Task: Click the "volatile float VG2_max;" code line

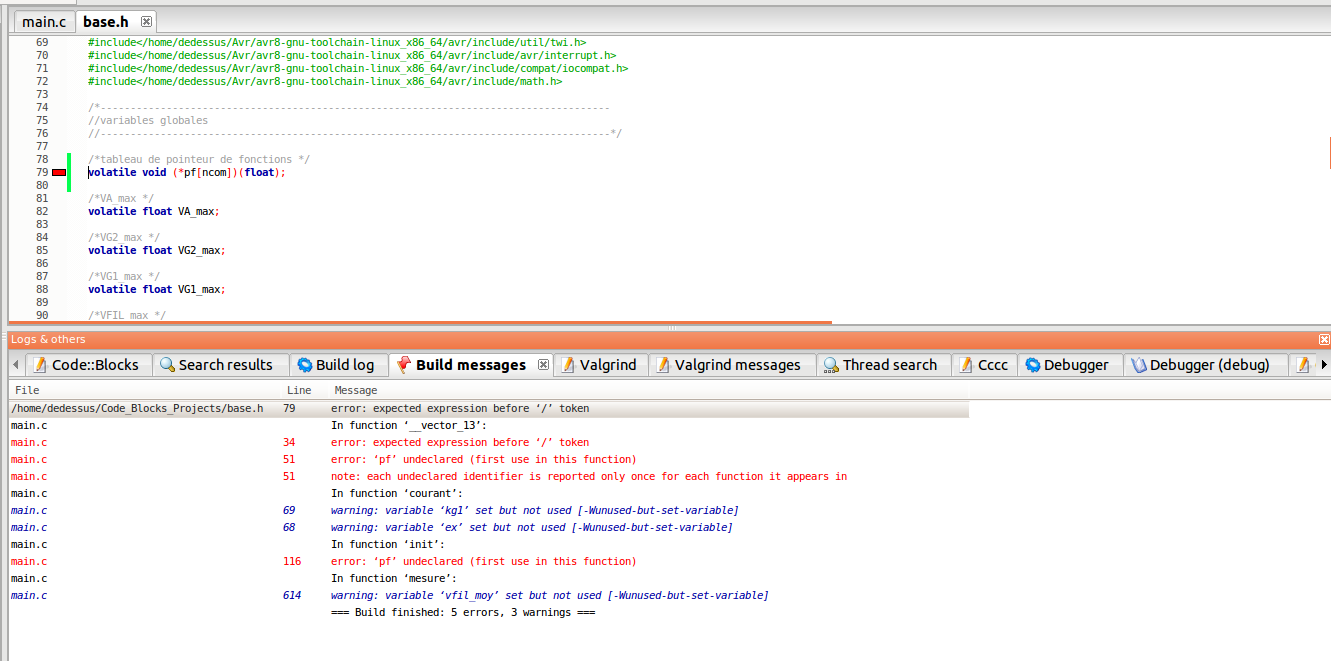Action: pos(156,251)
